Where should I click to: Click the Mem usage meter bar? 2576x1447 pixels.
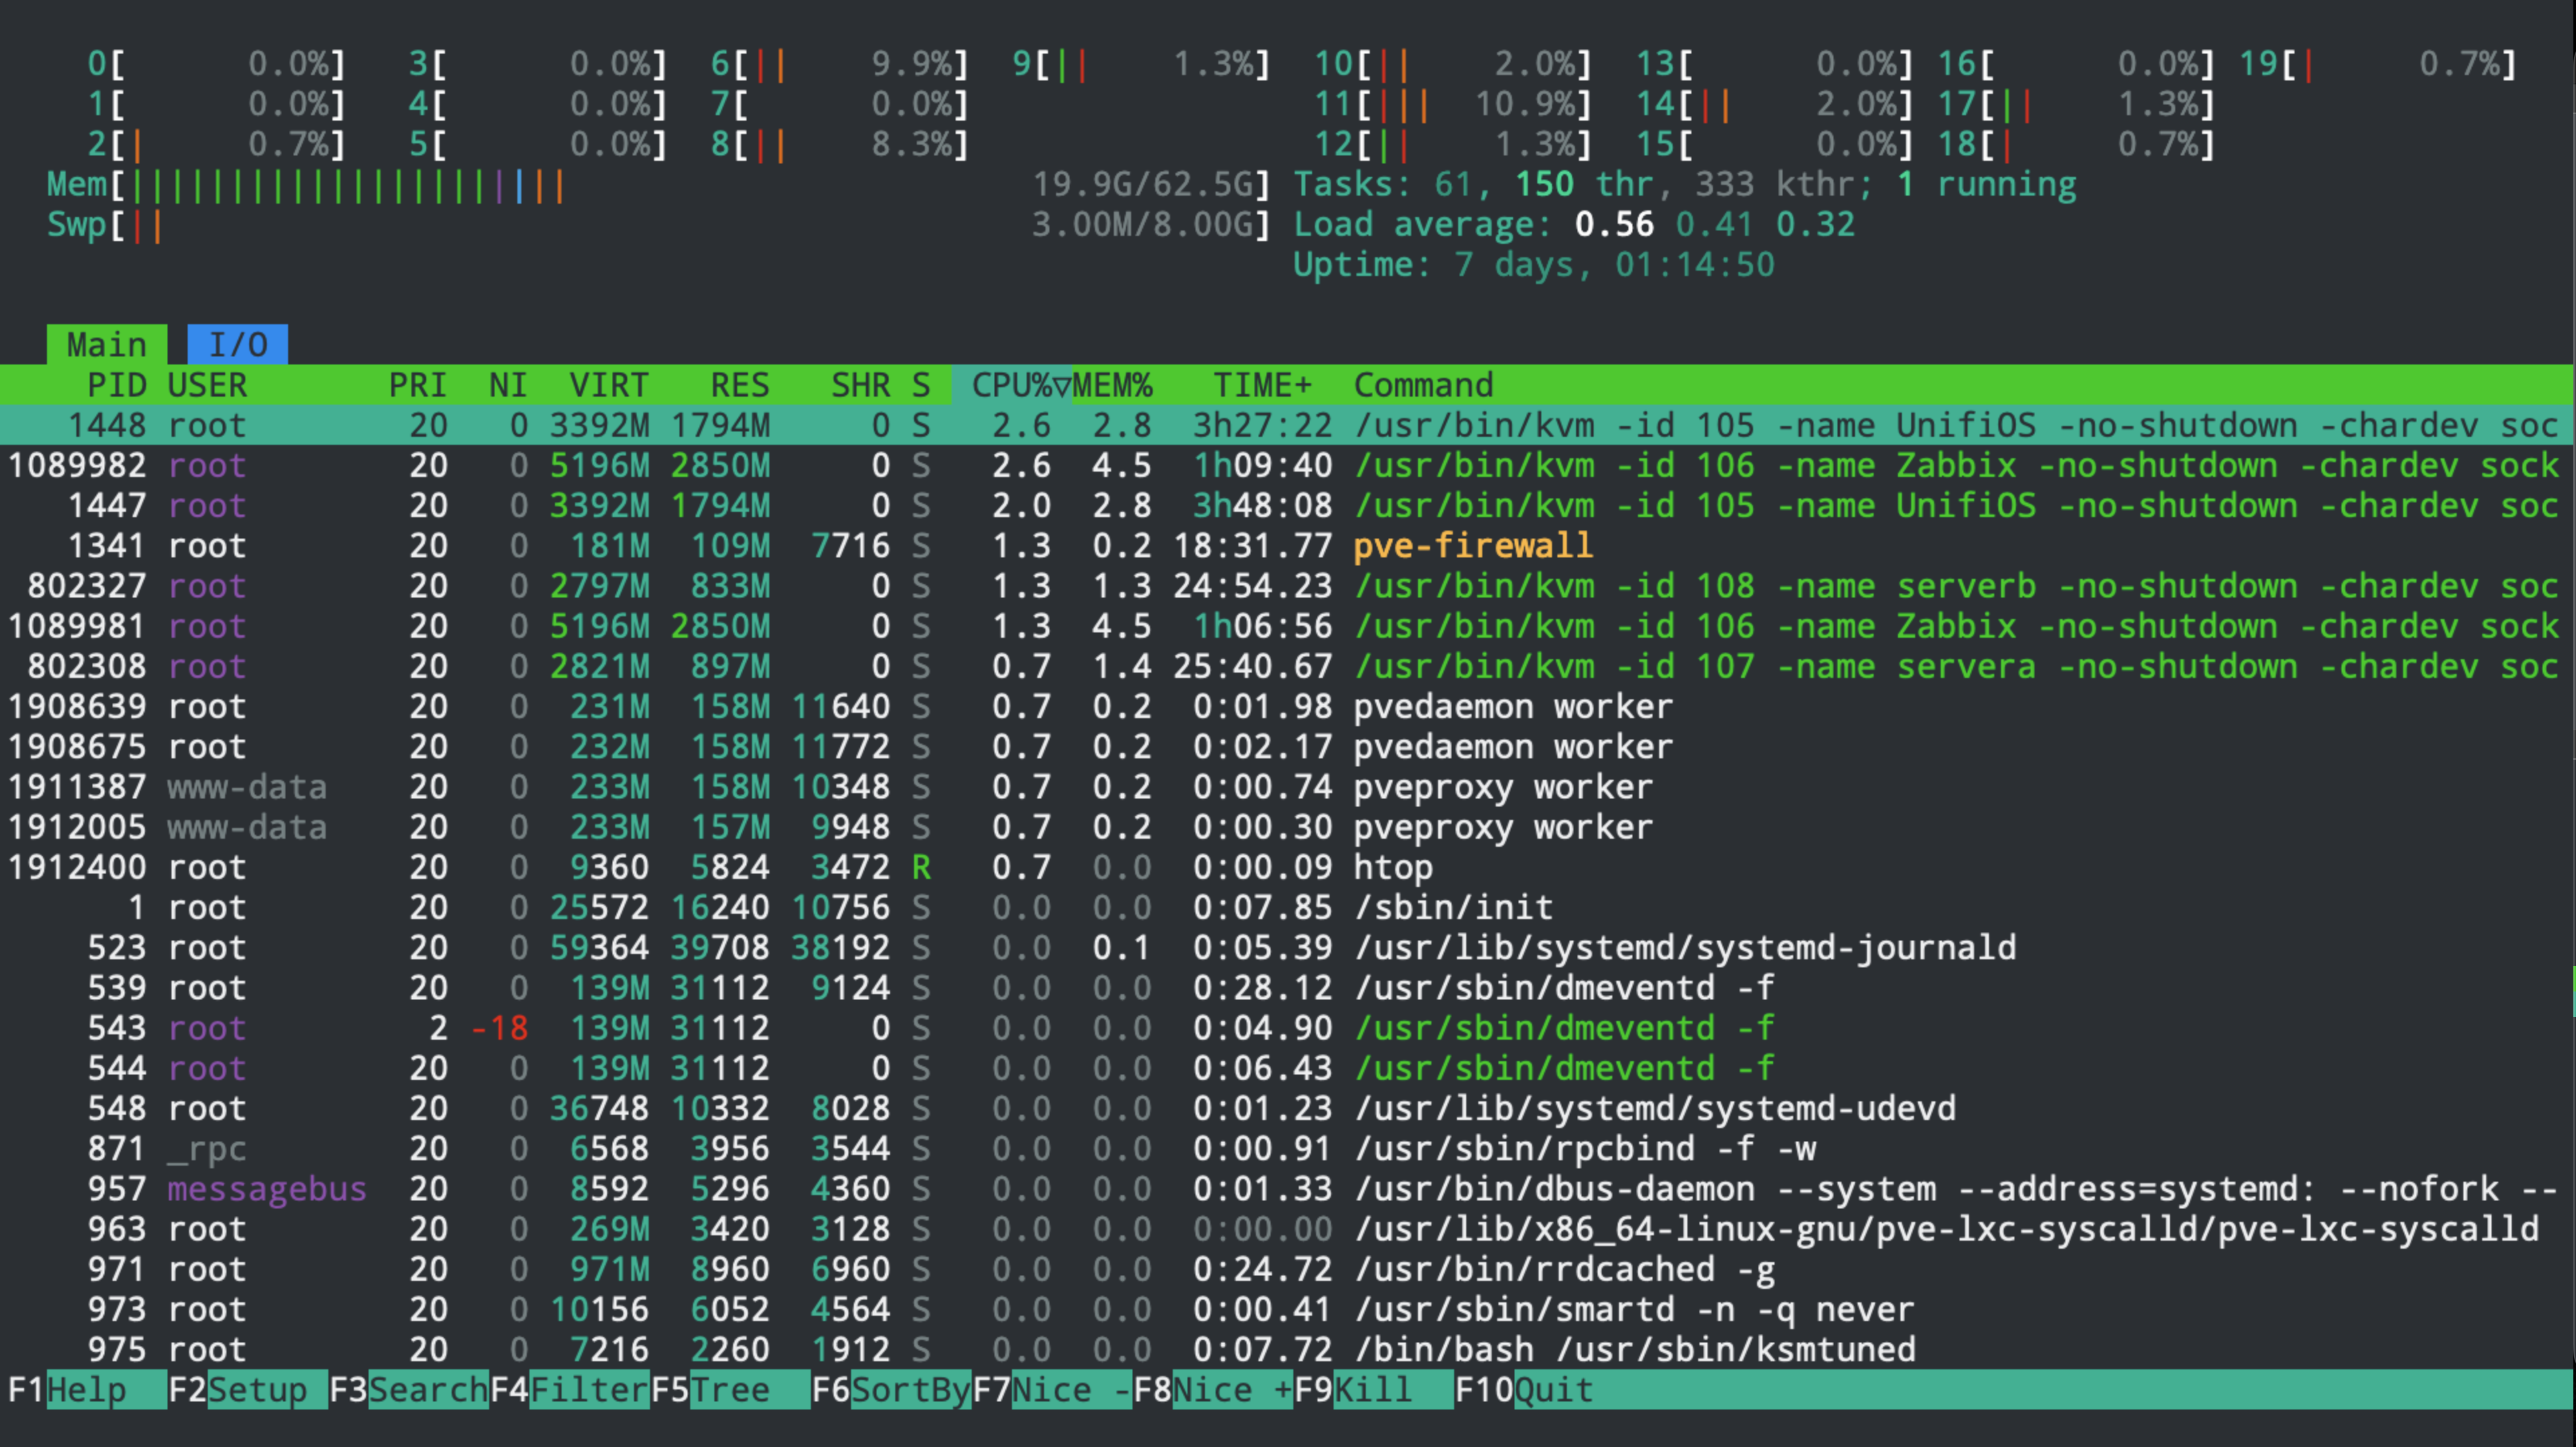(x=659, y=185)
